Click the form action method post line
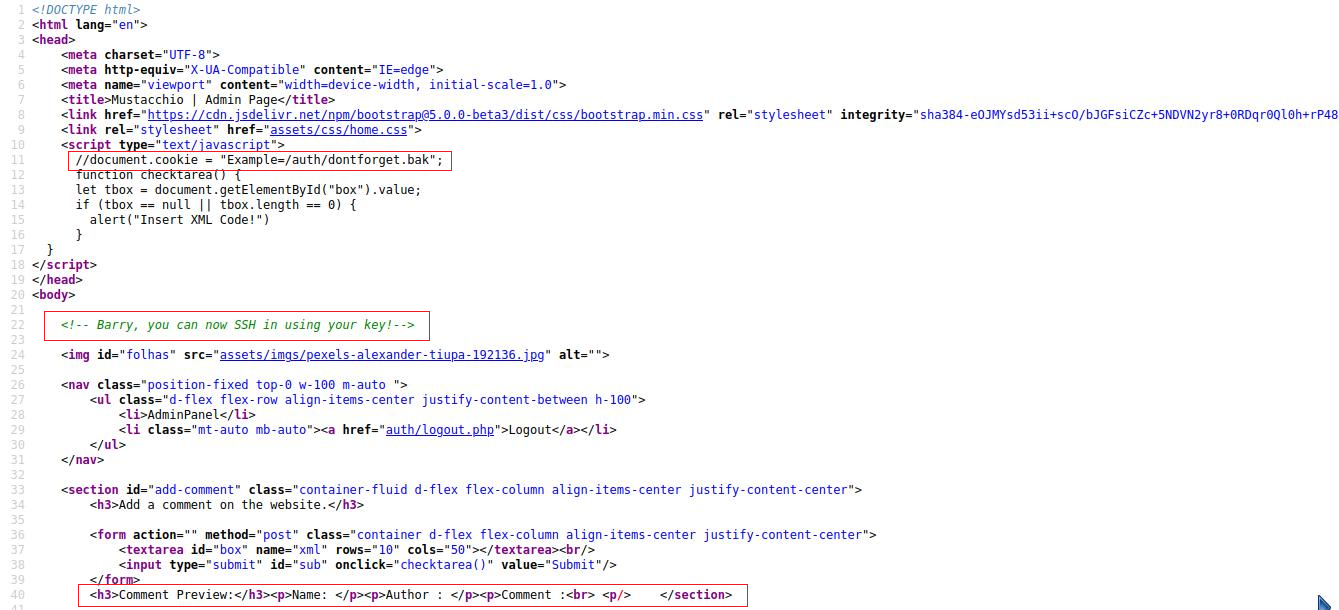Viewport: 1339px width, 610px height. point(483,535)
